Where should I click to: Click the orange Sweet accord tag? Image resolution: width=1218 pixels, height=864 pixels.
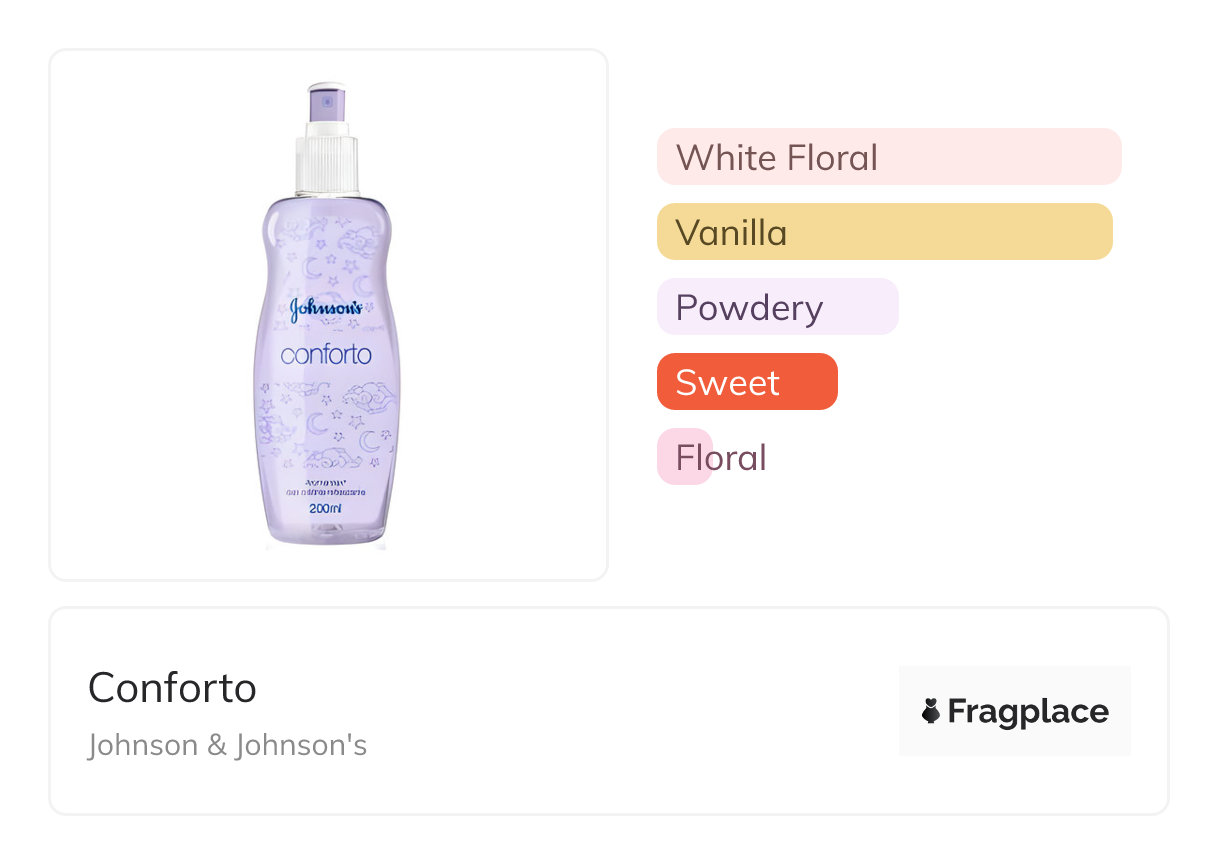tap(746, 382)
